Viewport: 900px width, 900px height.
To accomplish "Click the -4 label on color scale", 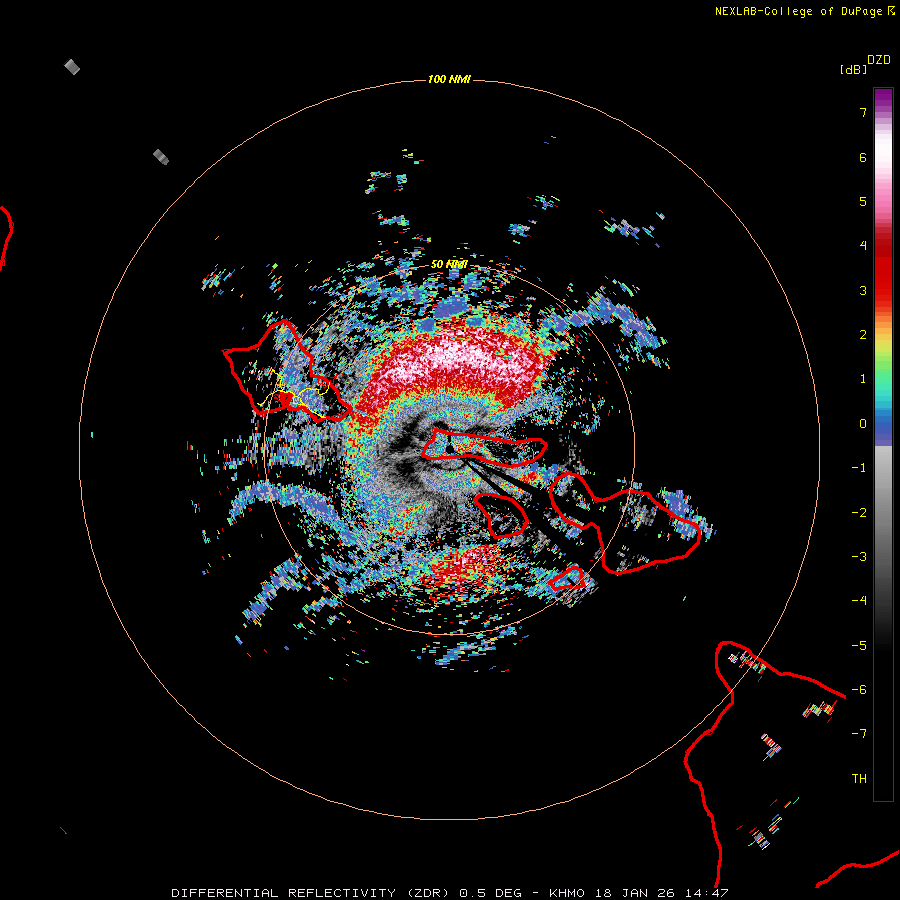I will point(859,601).
